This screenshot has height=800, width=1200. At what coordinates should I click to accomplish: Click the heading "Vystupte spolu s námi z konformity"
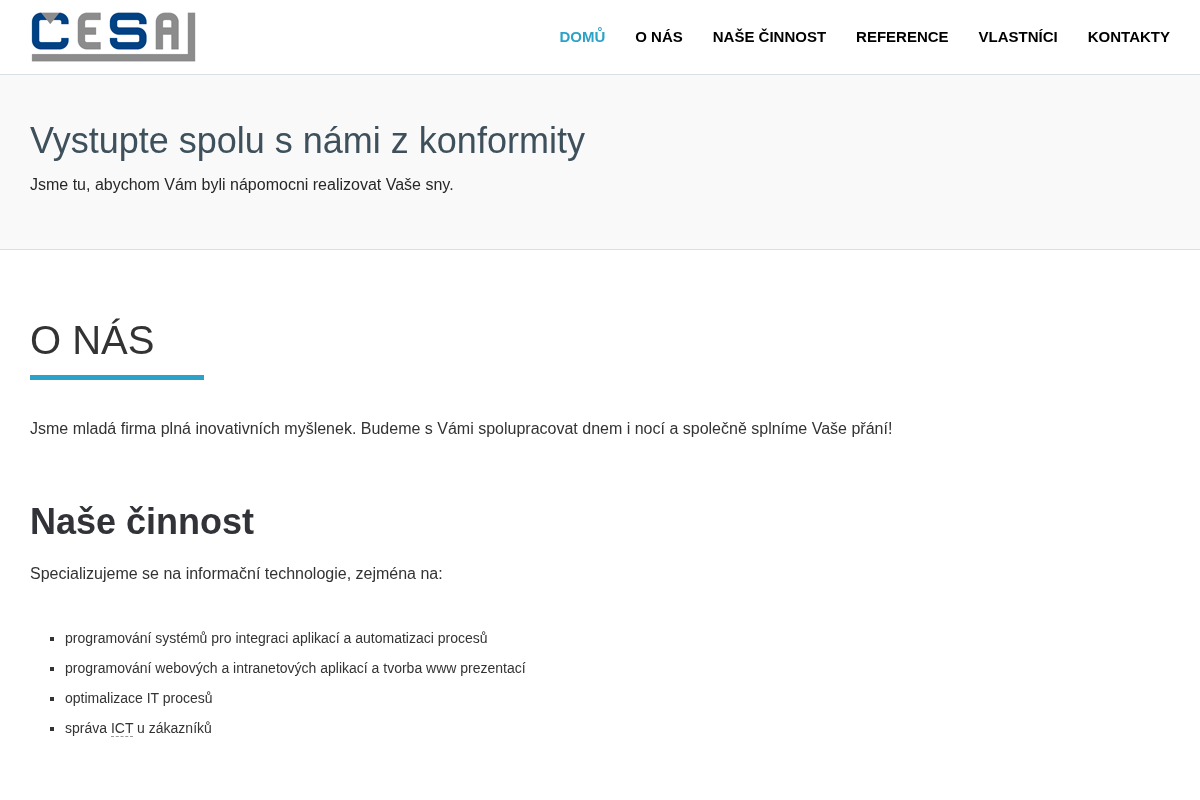(307, 141)
